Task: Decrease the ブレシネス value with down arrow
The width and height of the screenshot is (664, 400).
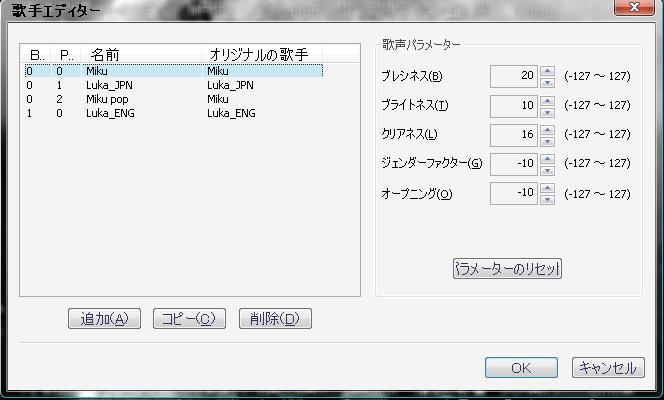Action: pyautogui.click(x=547, y=83)
